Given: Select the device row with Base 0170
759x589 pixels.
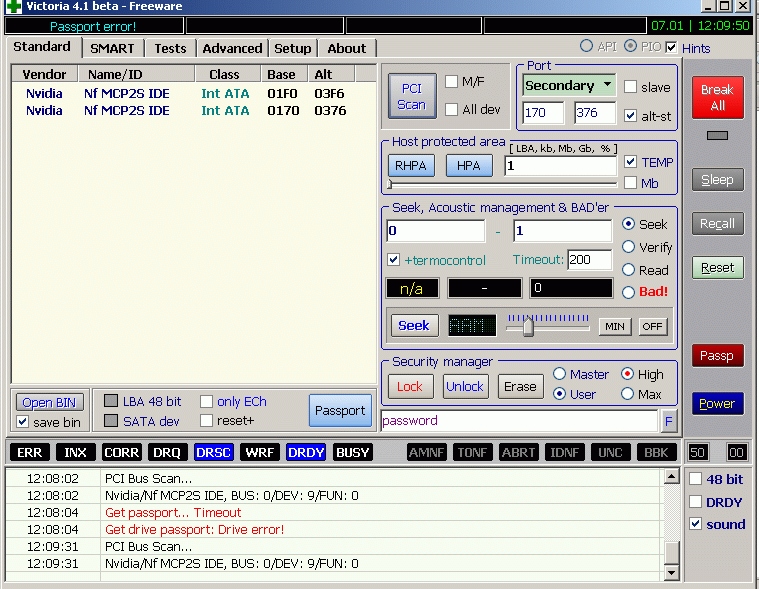Looking at the screenshot, I should pos(194,111).
